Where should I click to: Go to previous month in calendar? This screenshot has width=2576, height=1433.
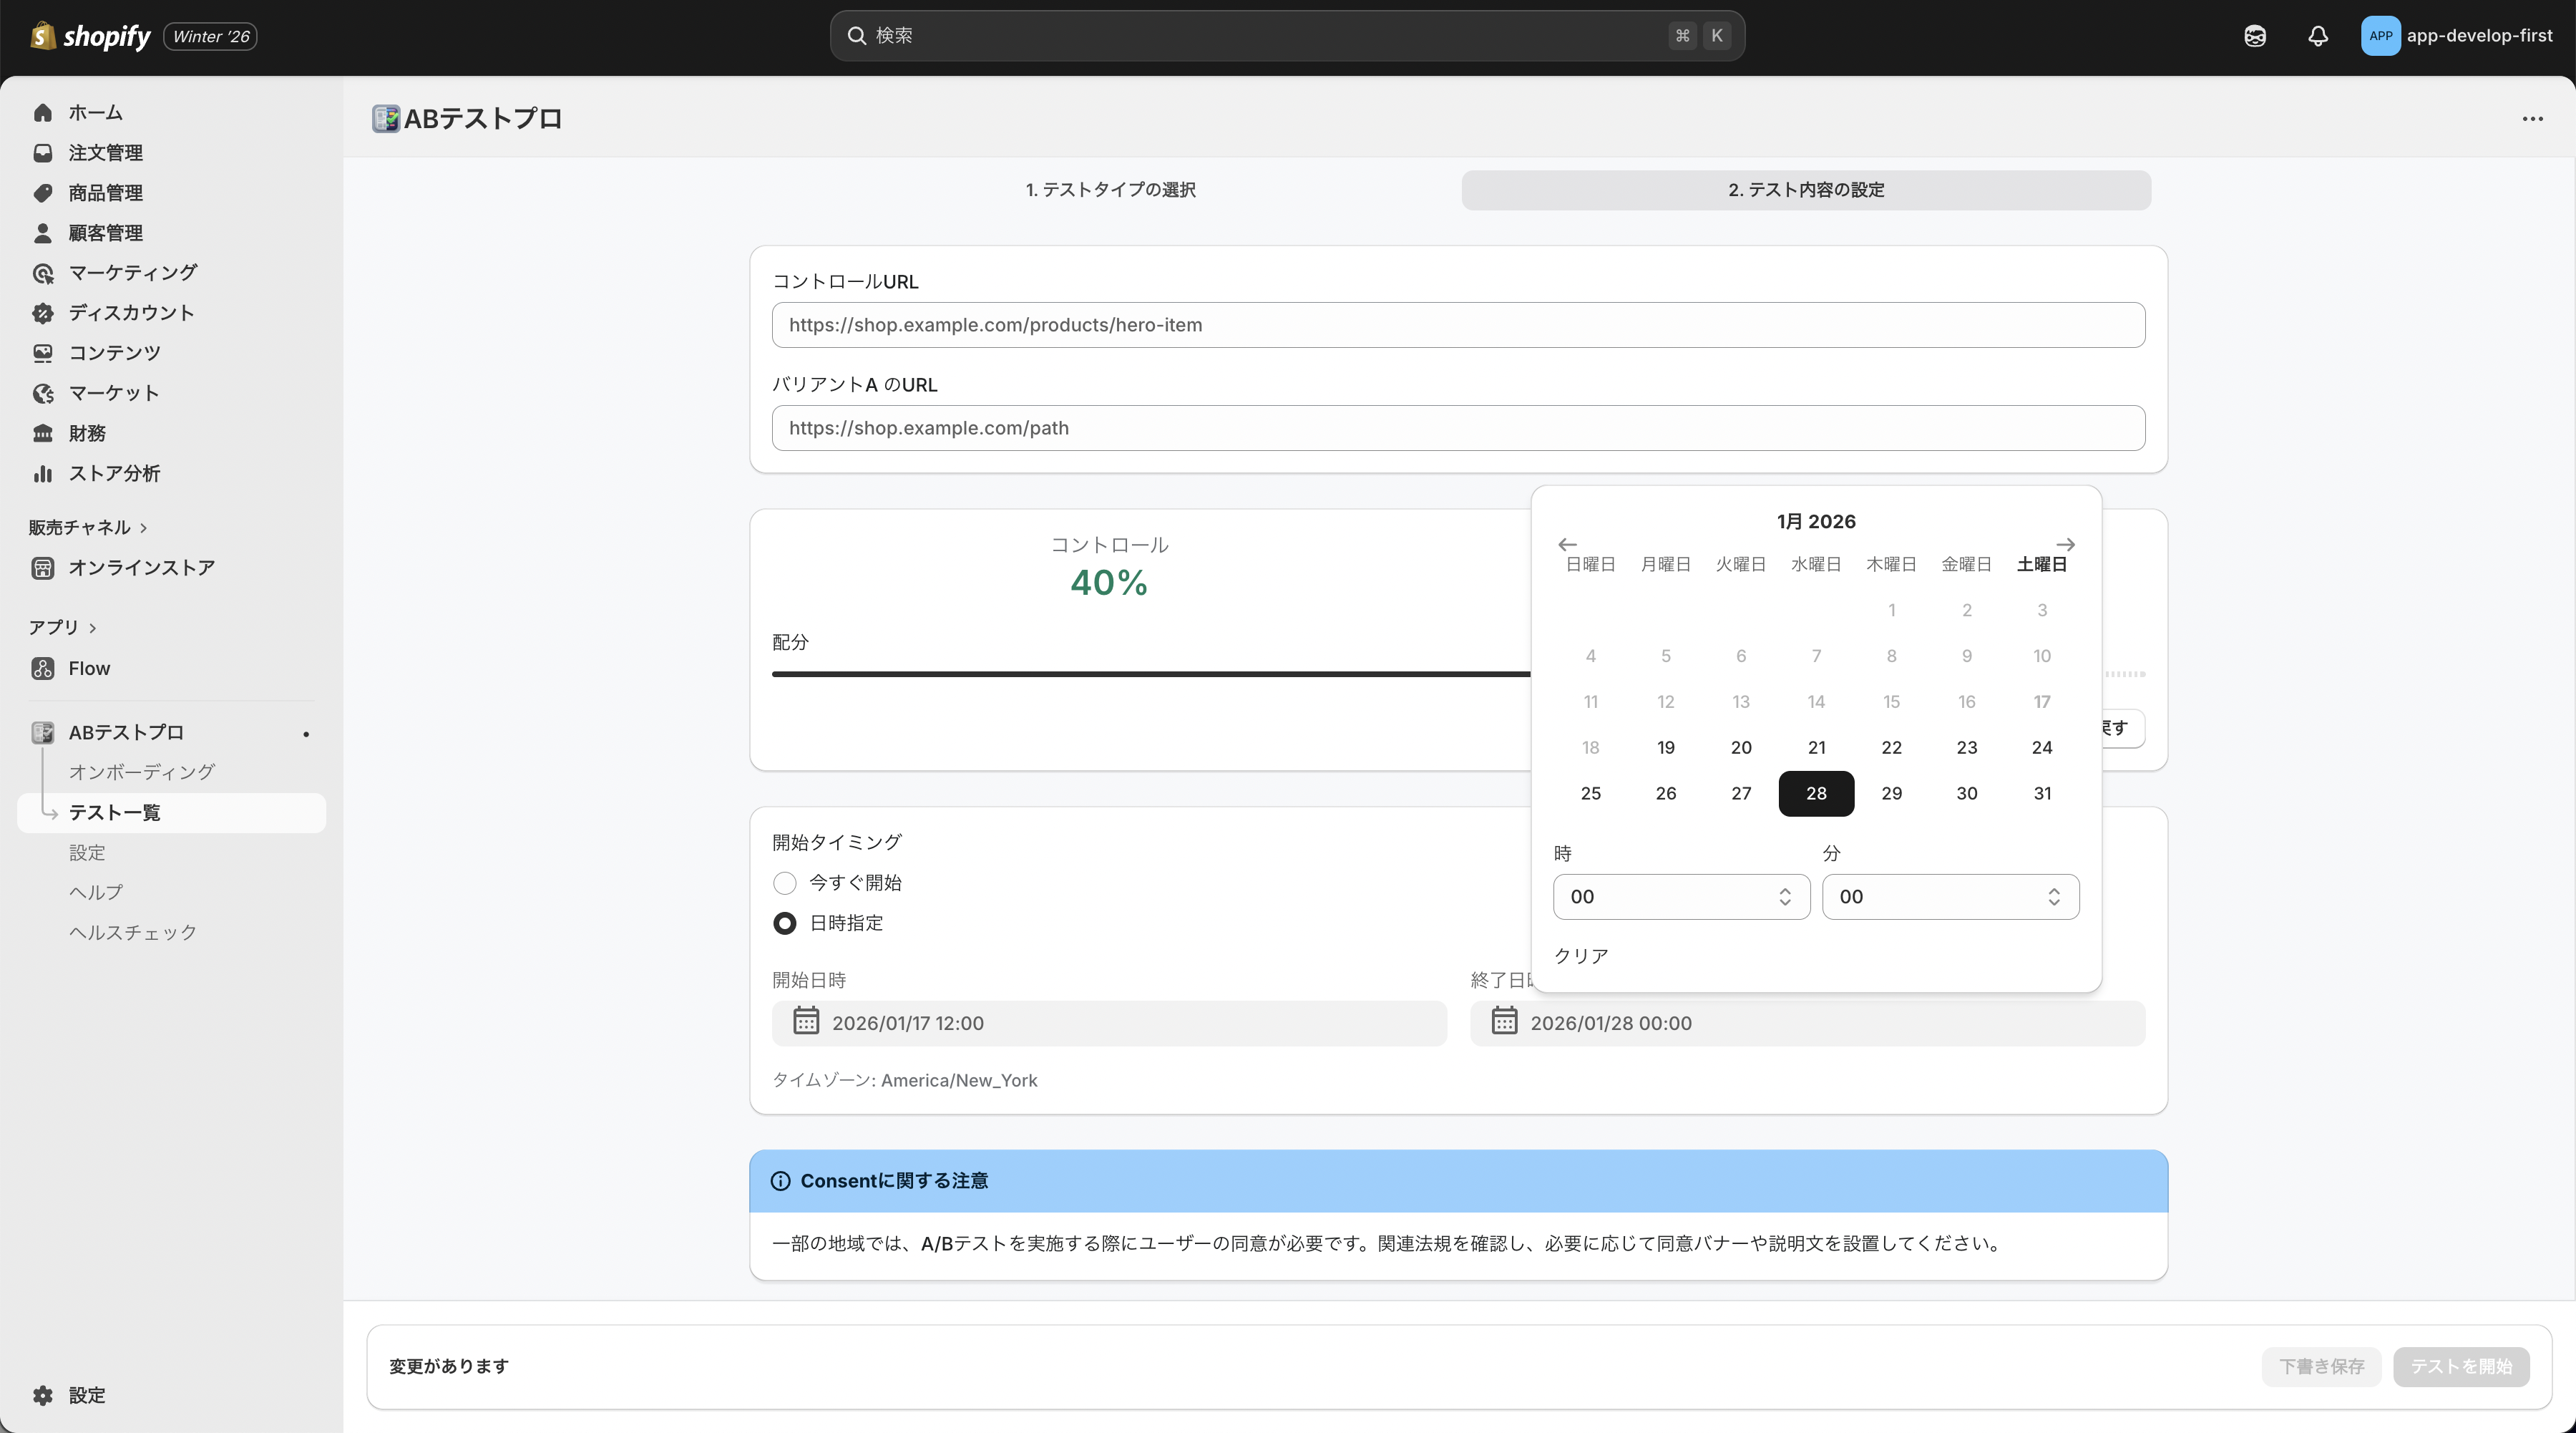click(x=1567, y=544)
